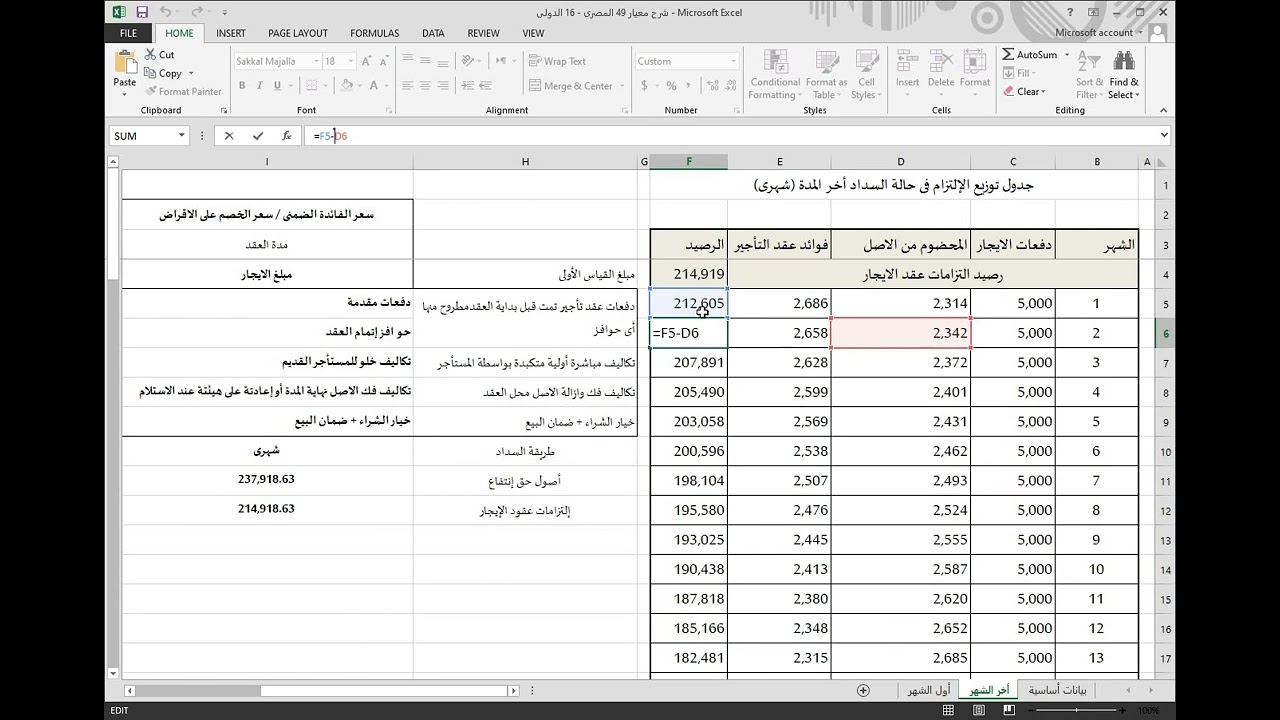The image size is (1280, 720).
Task: Expand the Copy dropdown arrow
Action: click(190, 73)
